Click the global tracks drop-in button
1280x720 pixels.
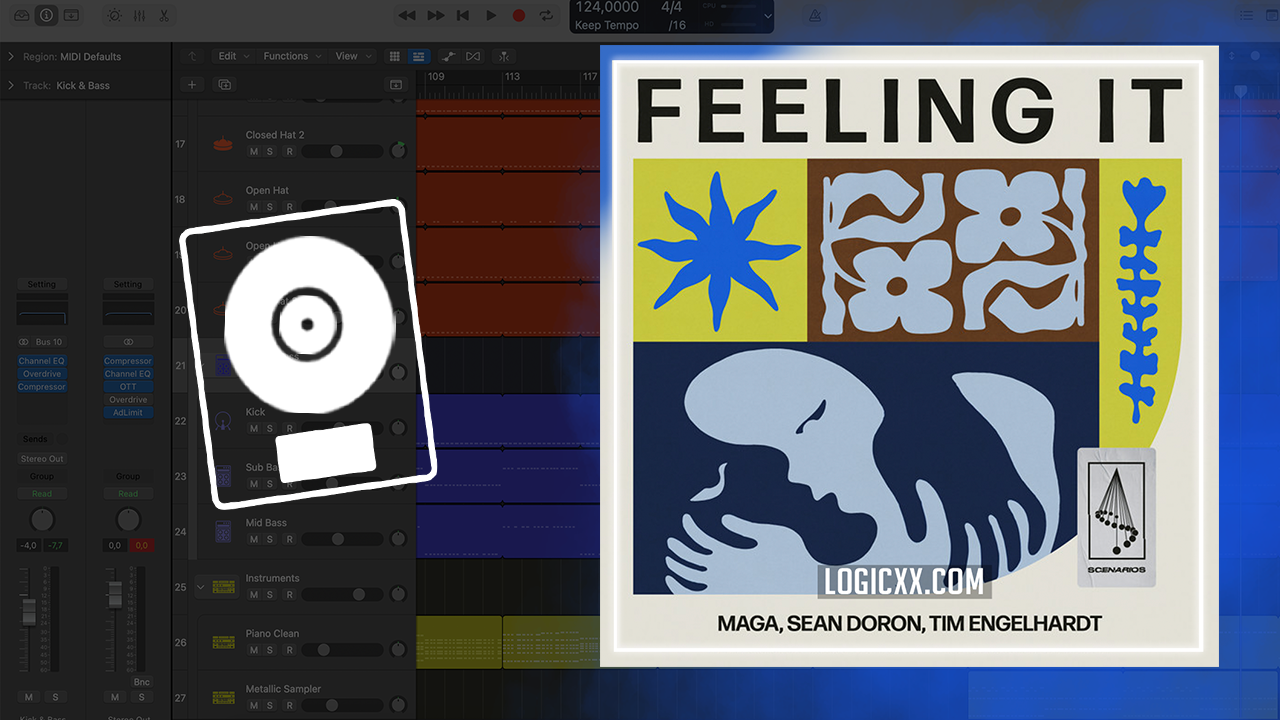point(396,85)
